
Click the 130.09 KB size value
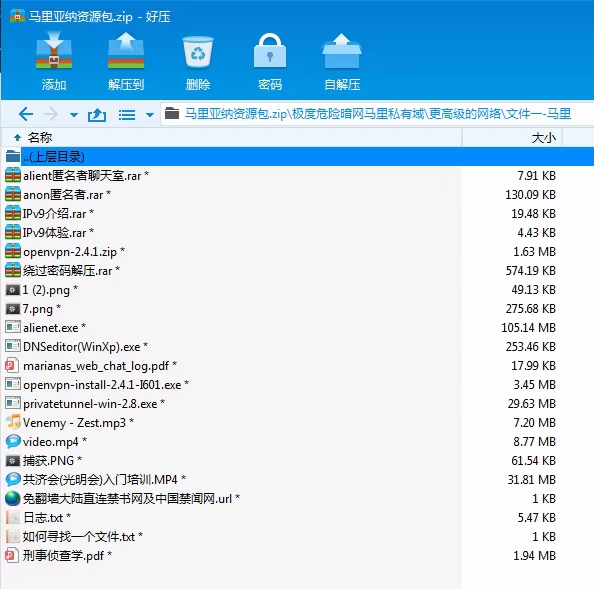(x=530, y=195)
